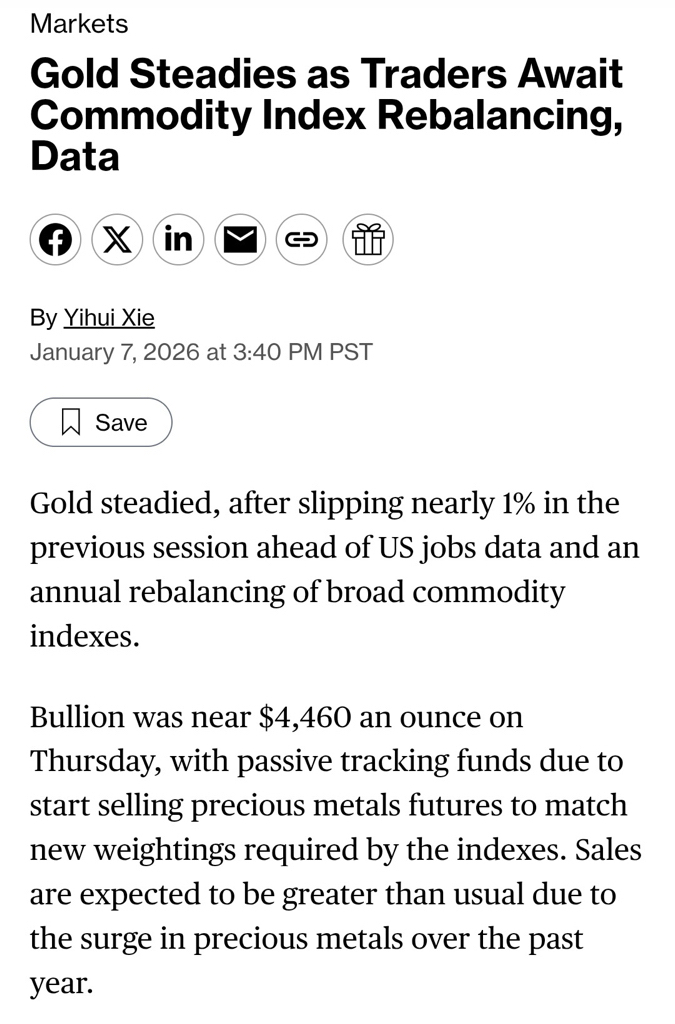The width and height of the screenshot is (675, 1024).
Task: Click the word "Data" in the headline
Action: (x=75, y=157)
